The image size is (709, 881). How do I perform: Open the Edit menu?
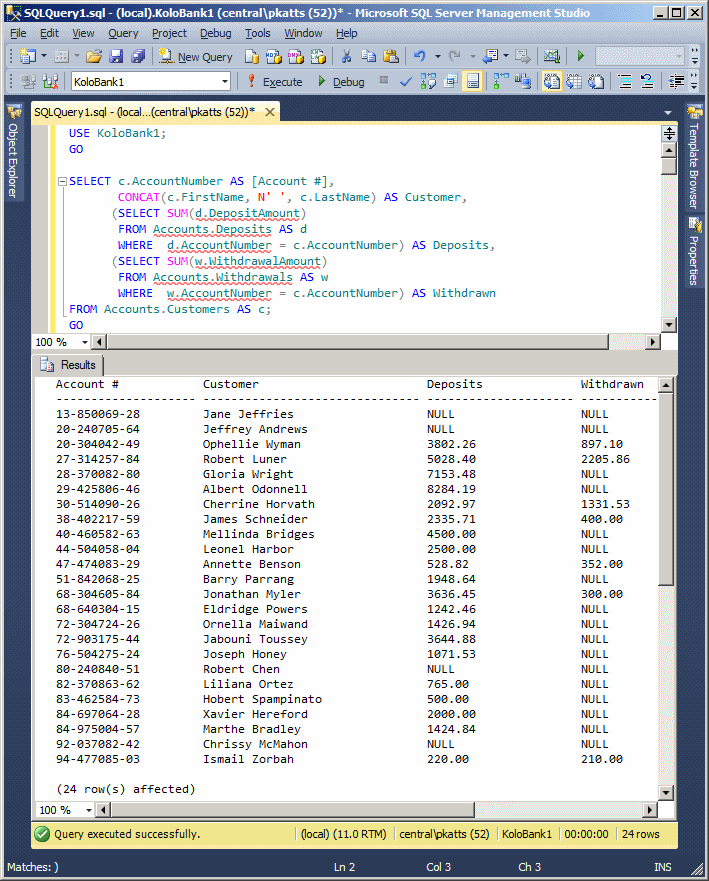point(49,33)
